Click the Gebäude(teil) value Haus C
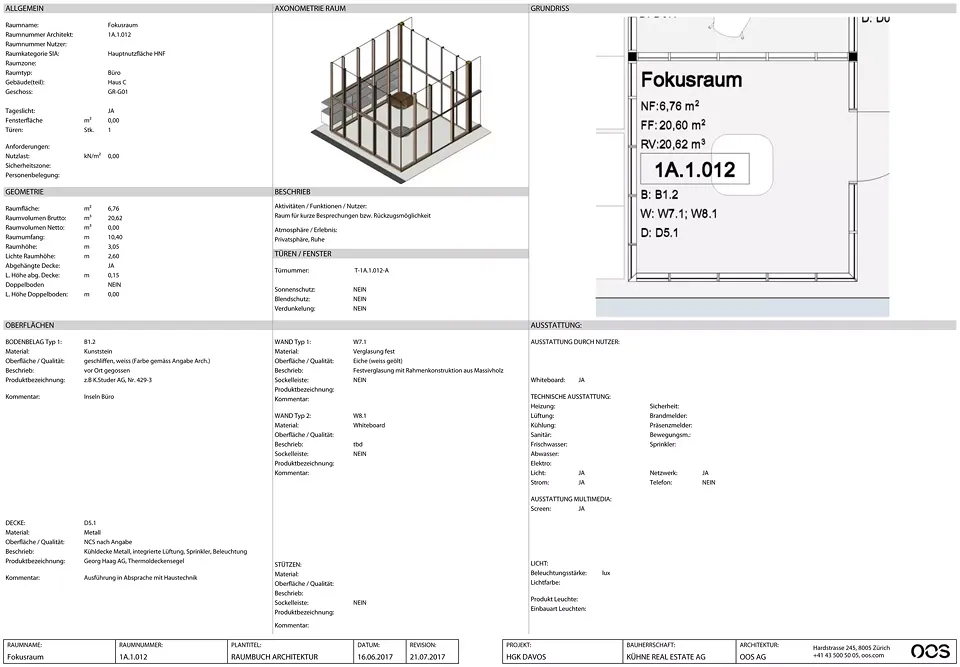The width and height of the screenshot is (960, 667). coord(117,82)
